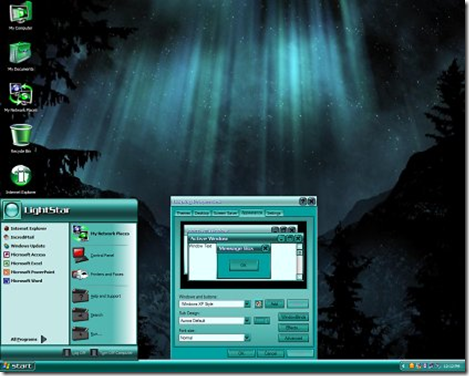This screenshot has width=469, height=376.
Task: Open the Recycle Bin desktop icon
Action: 21,138
